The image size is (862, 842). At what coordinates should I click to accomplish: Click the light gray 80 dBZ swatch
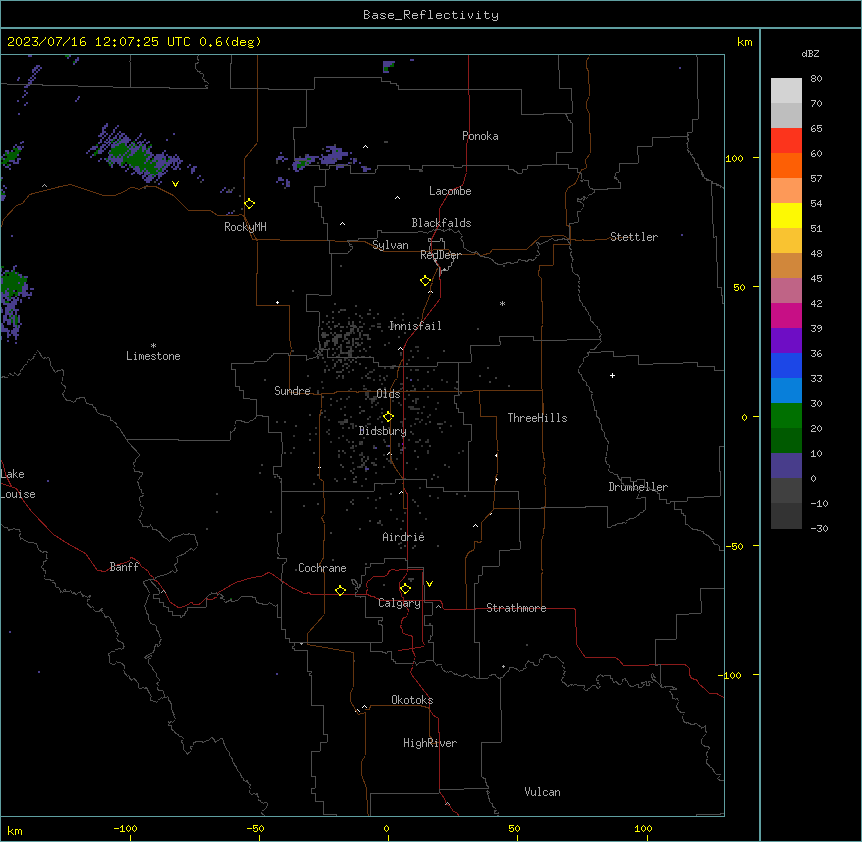coord(786,91)
